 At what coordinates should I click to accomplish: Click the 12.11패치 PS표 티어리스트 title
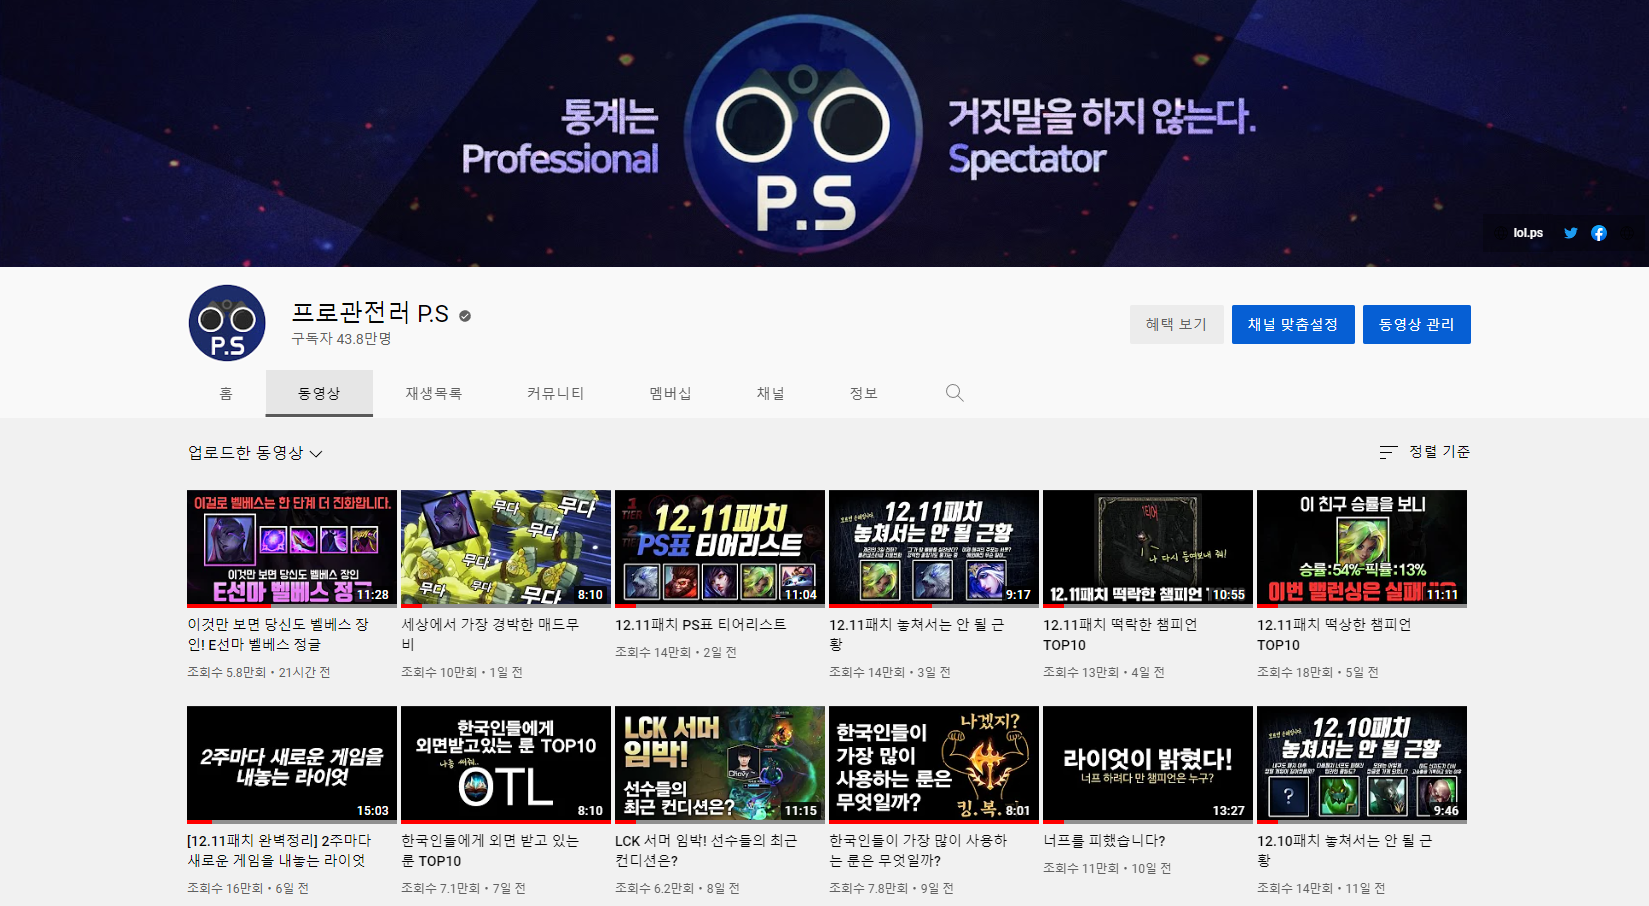pos(700,624)
